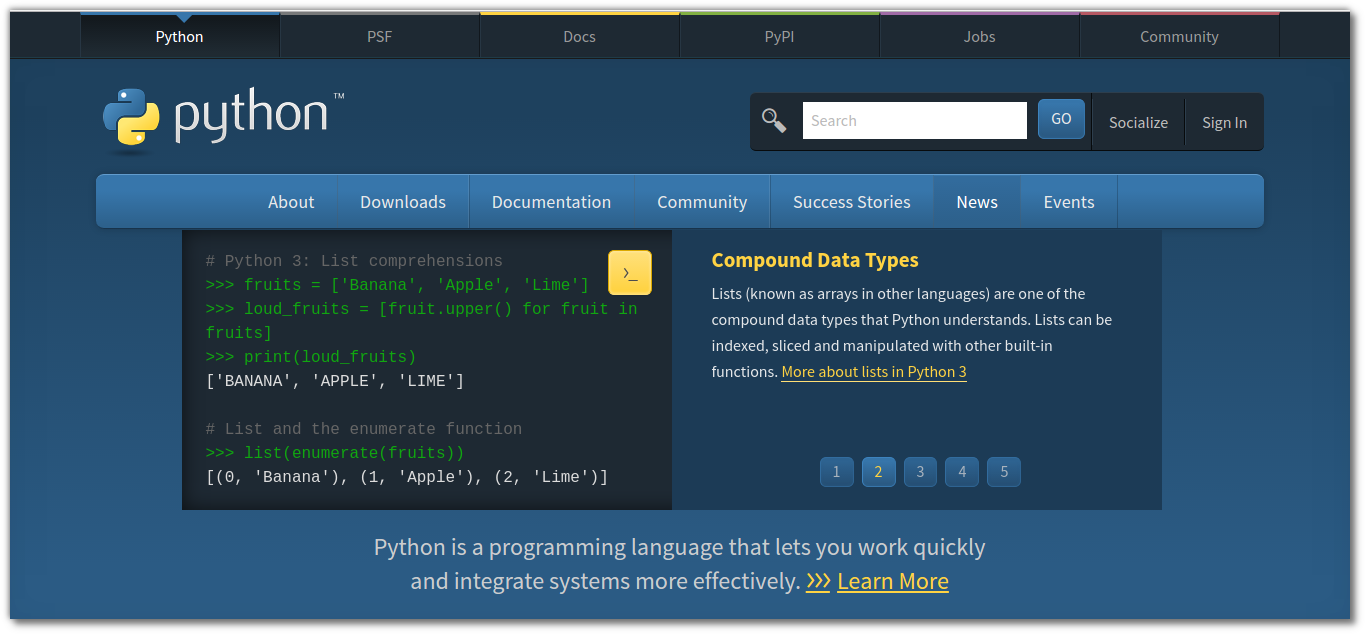The height and width of the screenshot is (635, 1366).
Task: Open the Python top-level tab
Action: point(180,36)
